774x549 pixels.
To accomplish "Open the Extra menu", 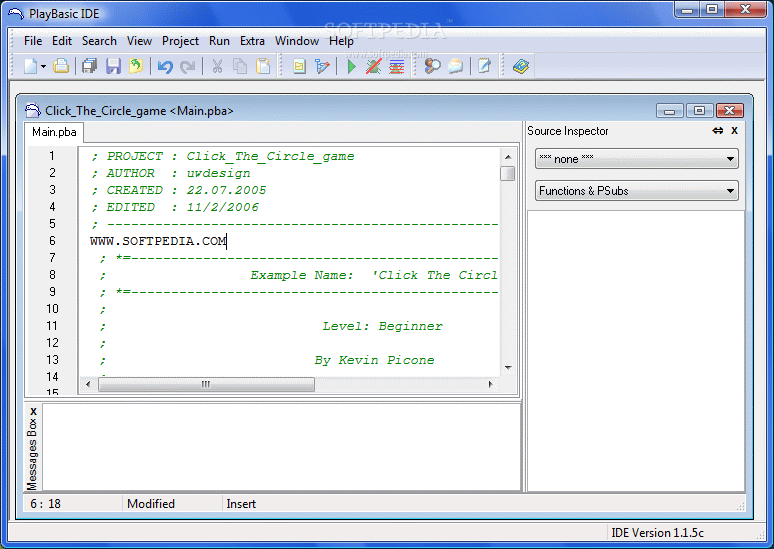I will [x=252, y=41].
